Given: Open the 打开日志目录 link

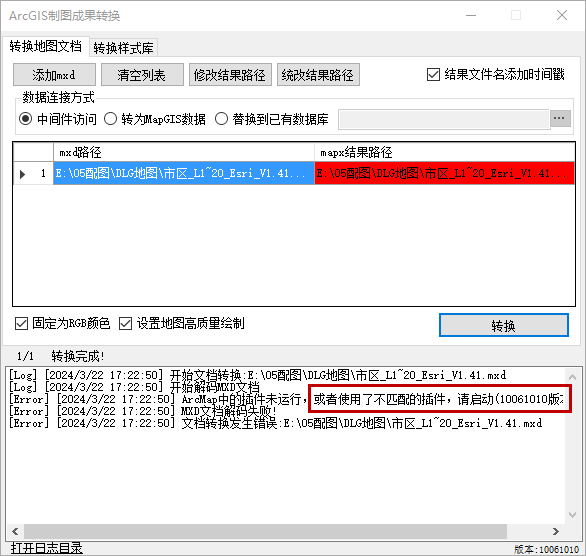Looking at the screenshot, I should point(47,548).
